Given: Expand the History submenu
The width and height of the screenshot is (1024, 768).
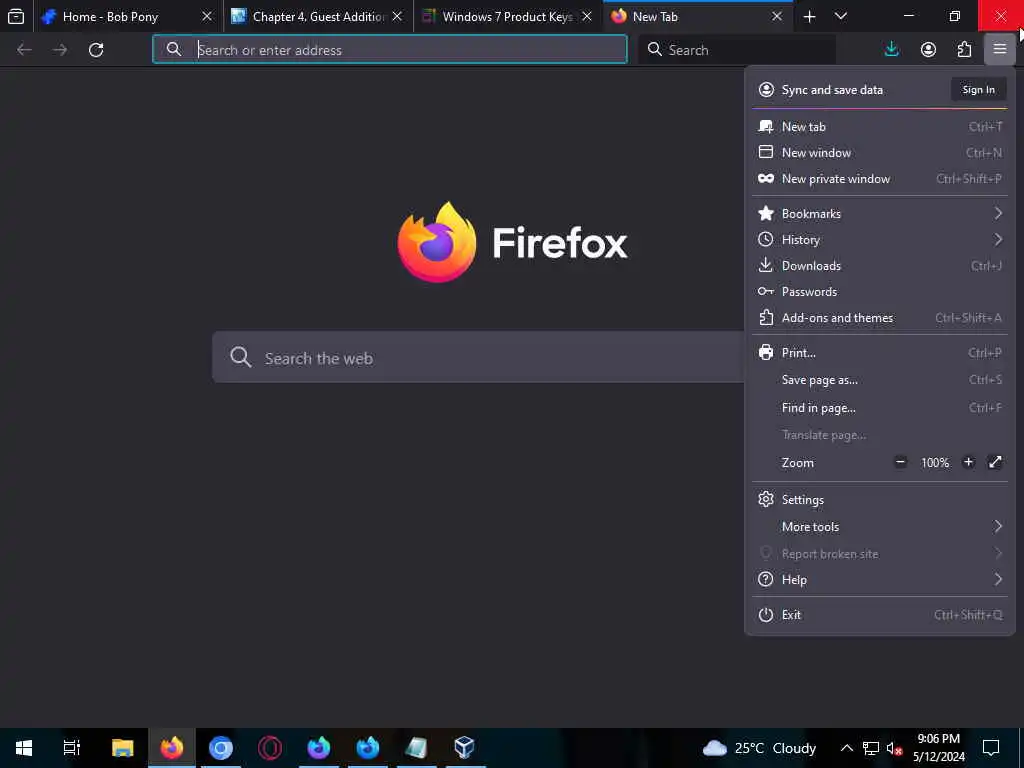Looking at the screenshot, I should coord(880,240).
